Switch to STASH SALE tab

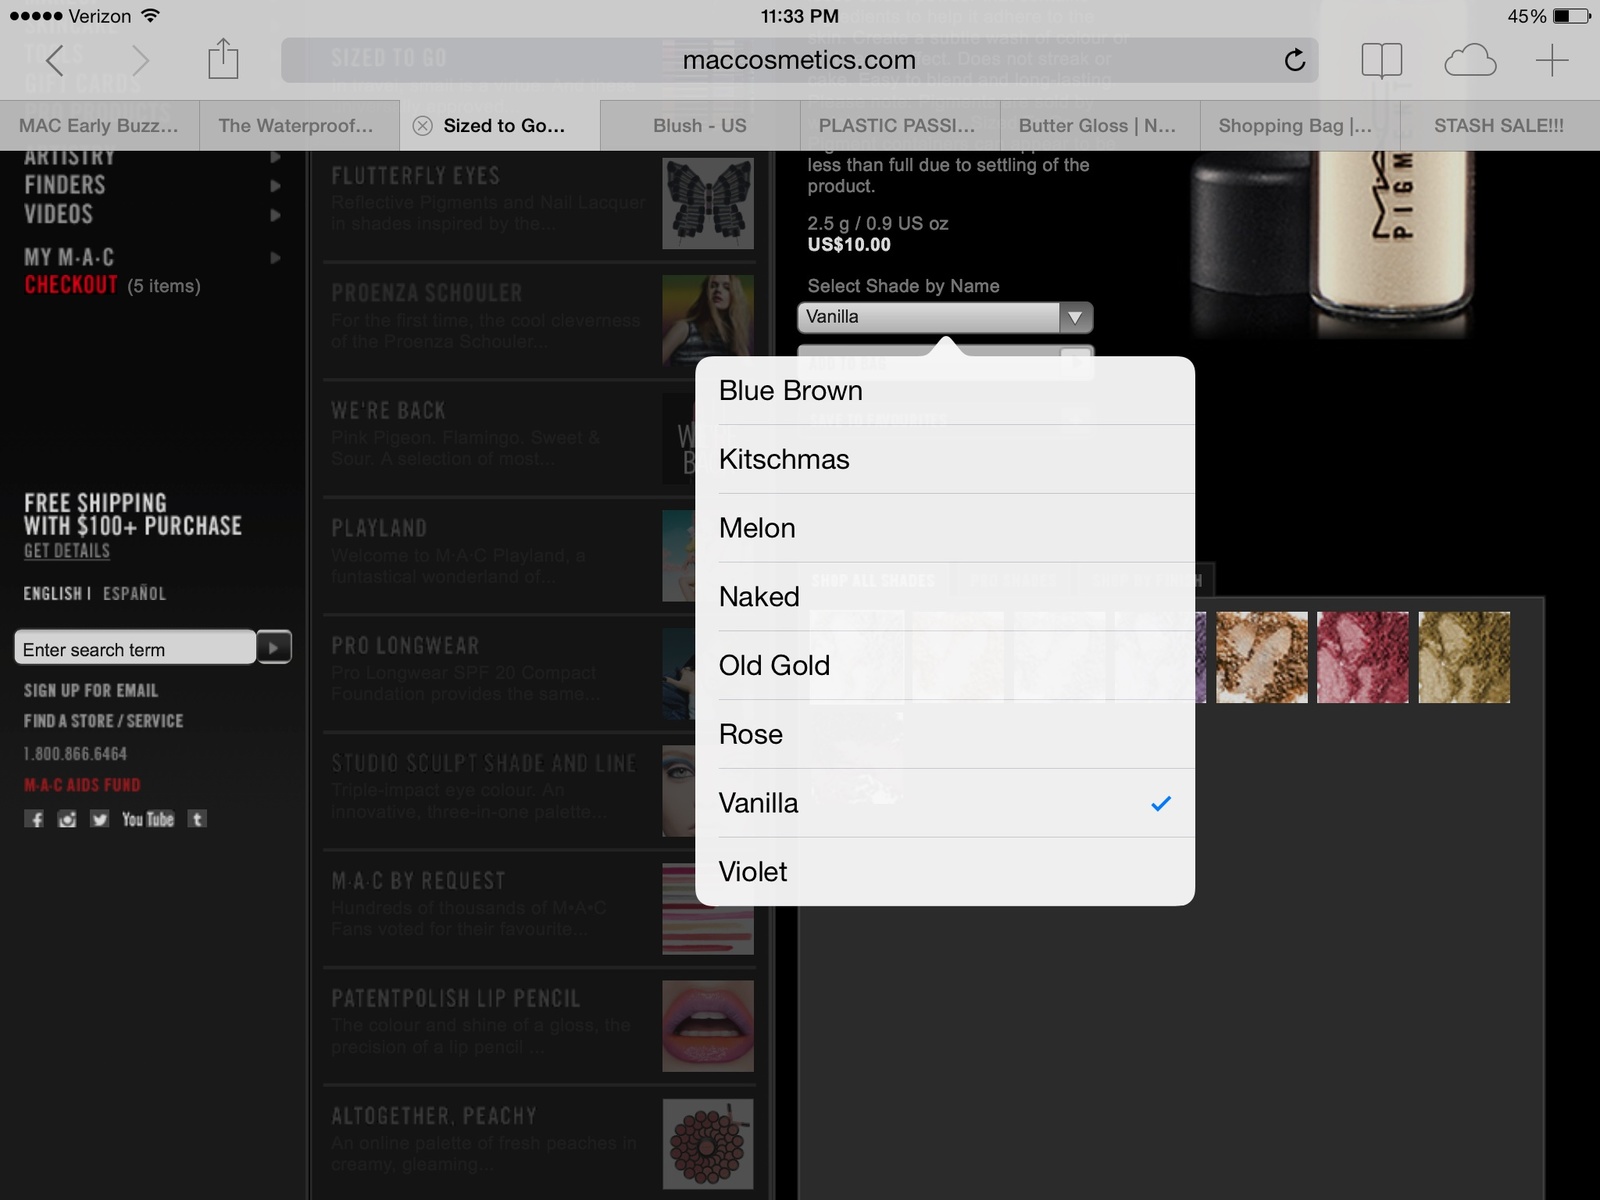coord(1499,126)
